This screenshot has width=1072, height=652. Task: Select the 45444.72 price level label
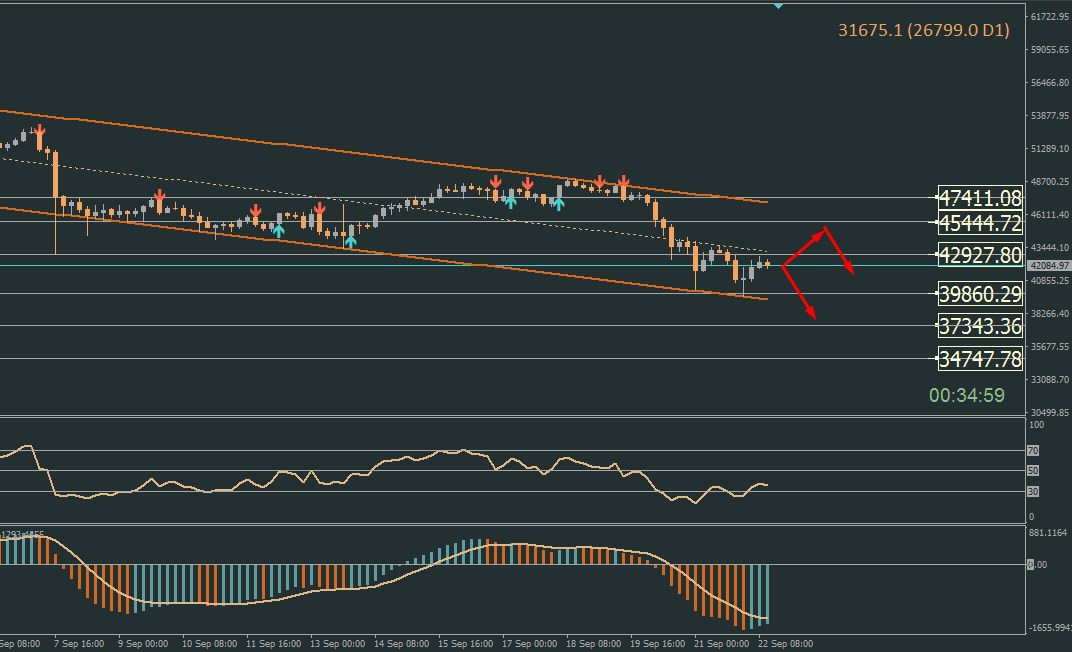pyautogui.click(x=980, y=223)
